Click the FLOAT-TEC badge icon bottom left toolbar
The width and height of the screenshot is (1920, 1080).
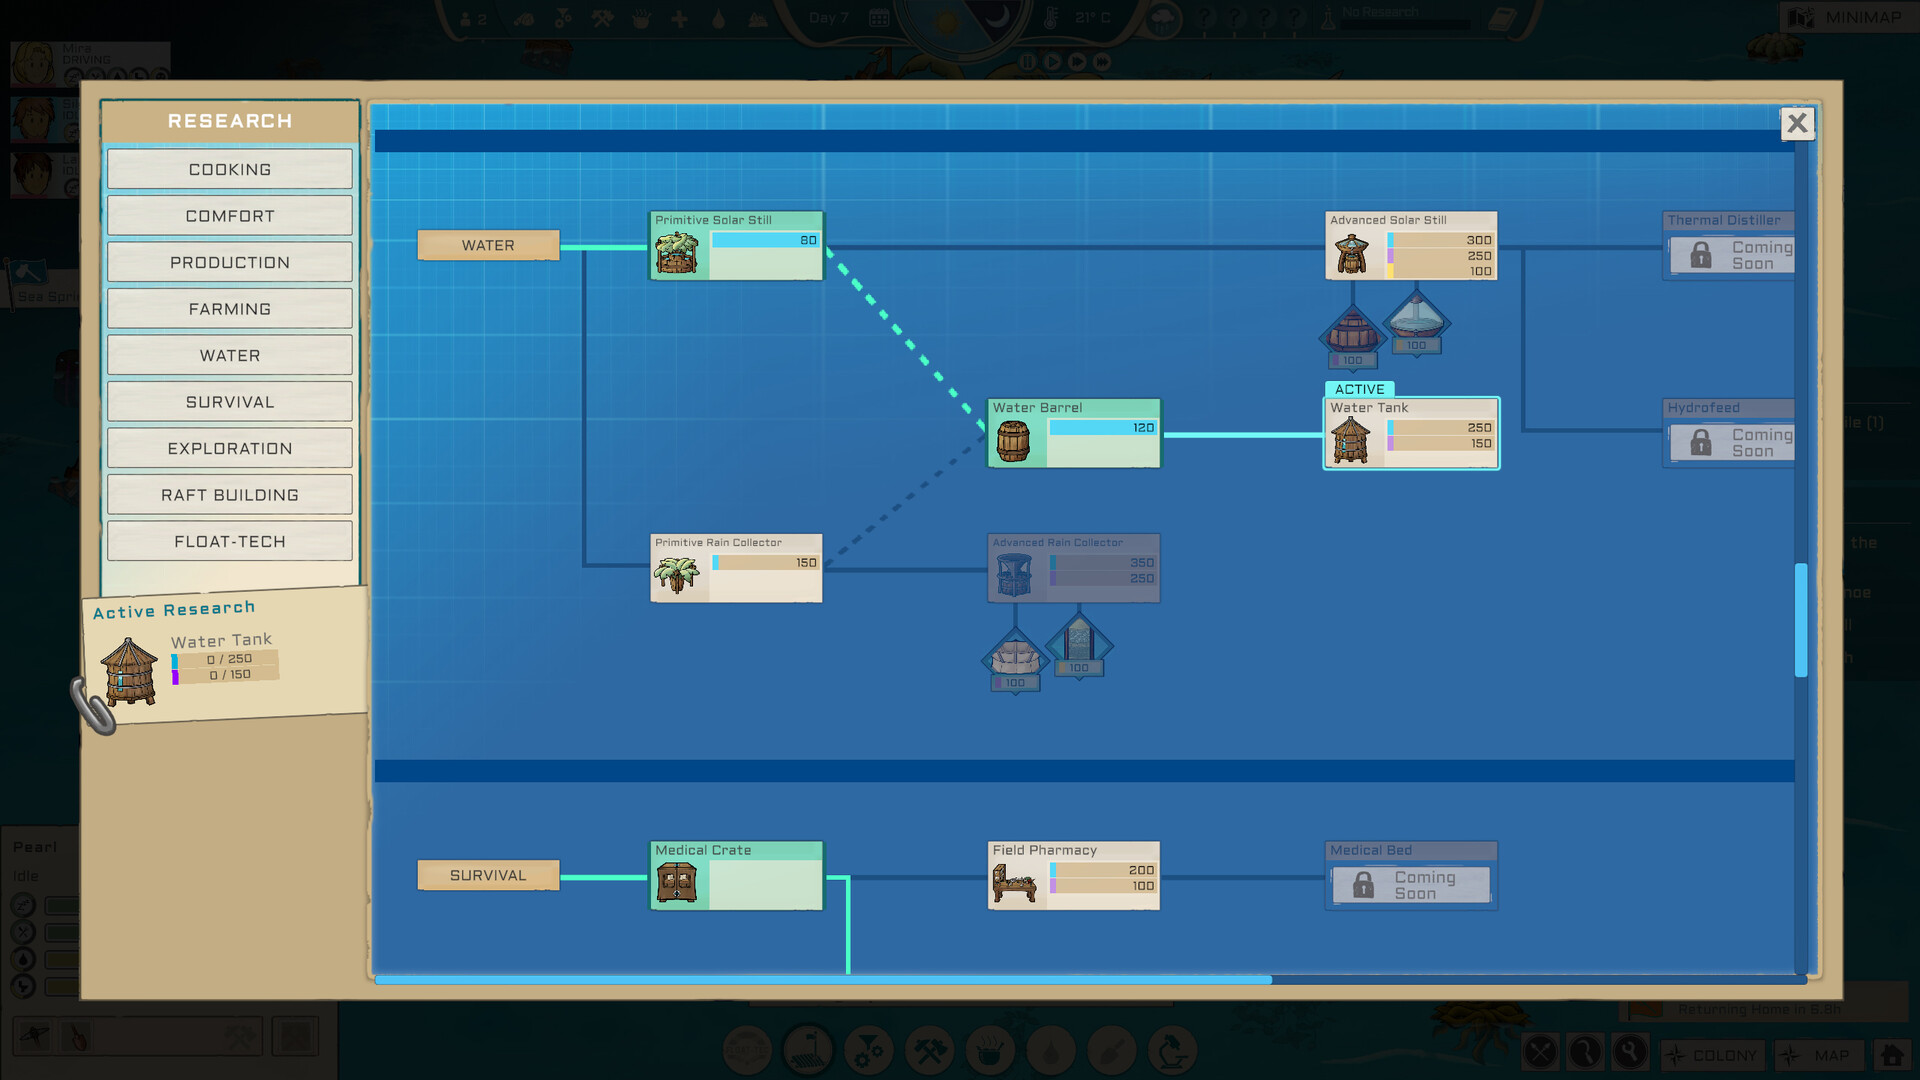[748, 1051]
